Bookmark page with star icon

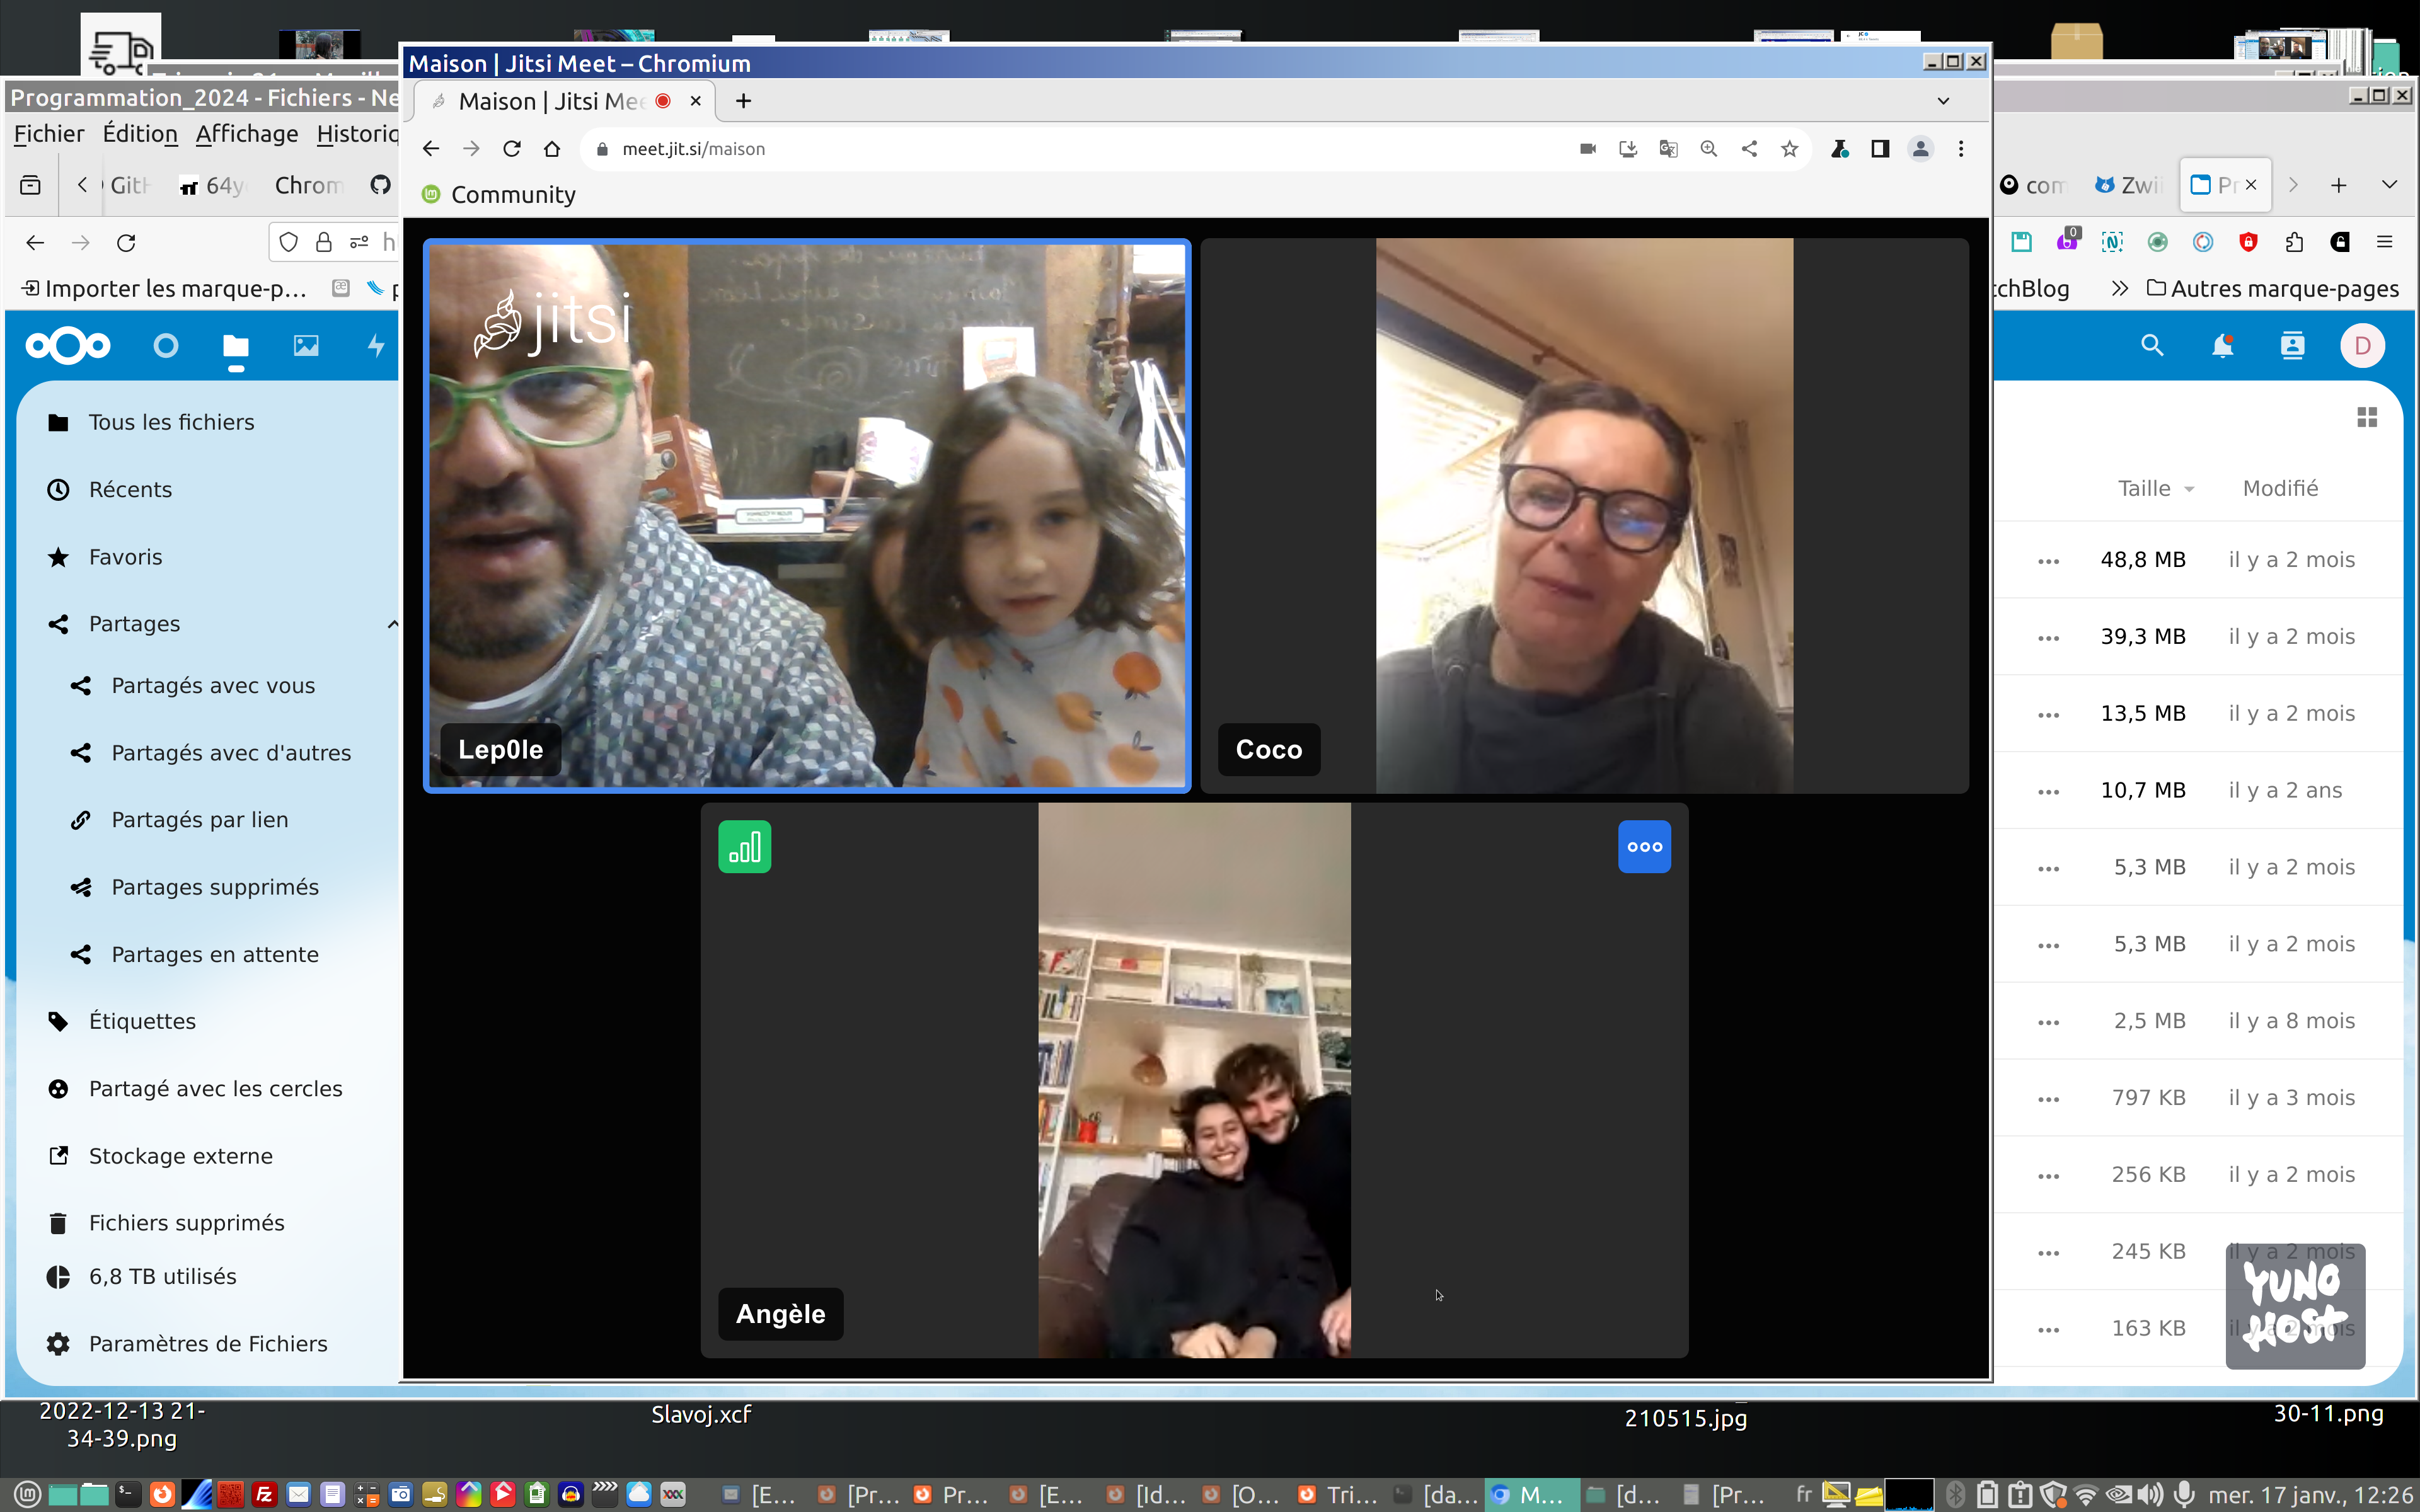1789,149
